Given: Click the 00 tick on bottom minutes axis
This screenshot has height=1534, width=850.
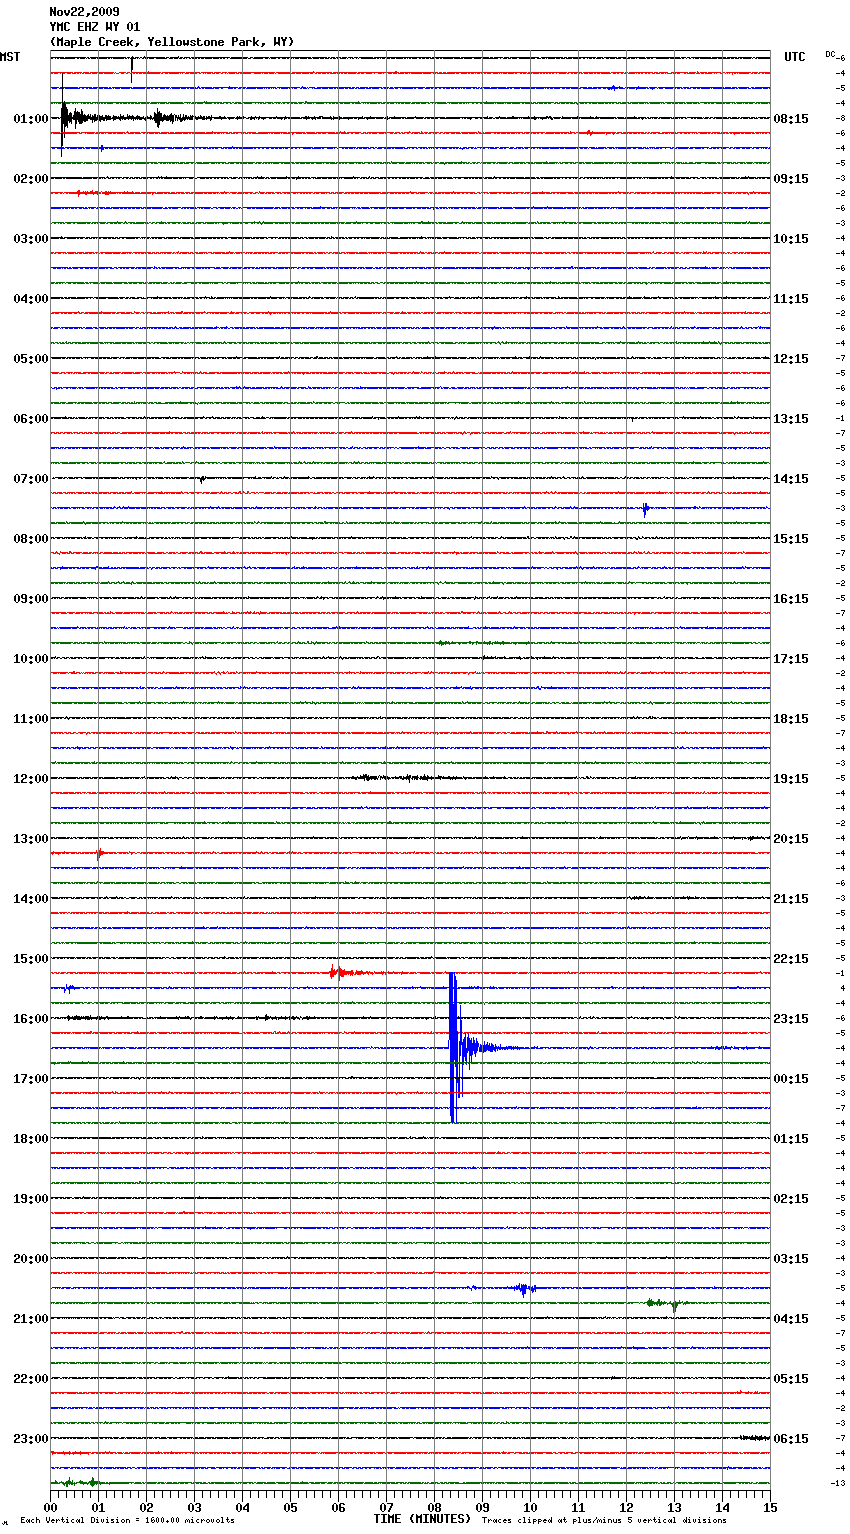Looking at the screenshot, I should [x=50, y=1506].
